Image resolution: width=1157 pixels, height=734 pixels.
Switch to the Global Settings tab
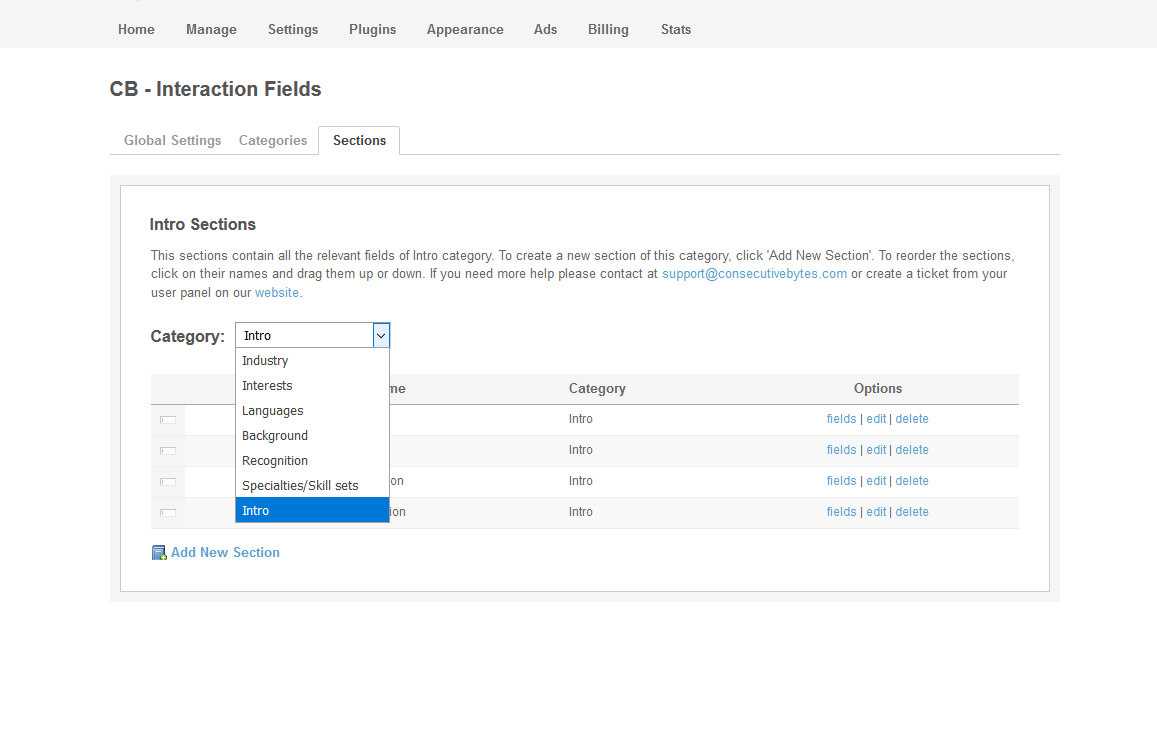coord(172,141)
